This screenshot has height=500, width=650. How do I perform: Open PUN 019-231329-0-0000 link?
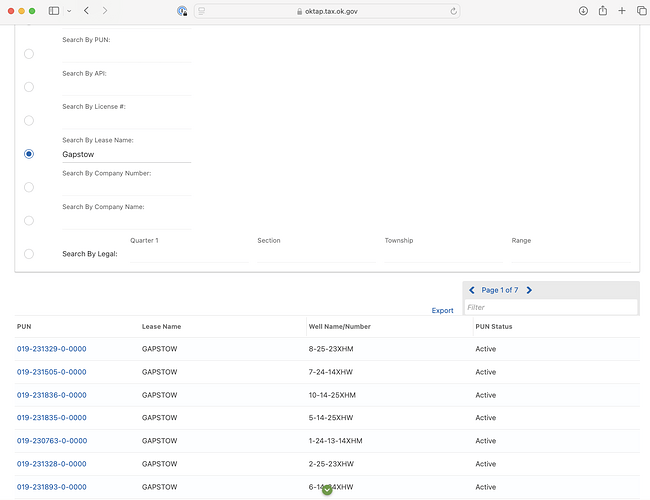pyautogui.click(x=51, y=349)
